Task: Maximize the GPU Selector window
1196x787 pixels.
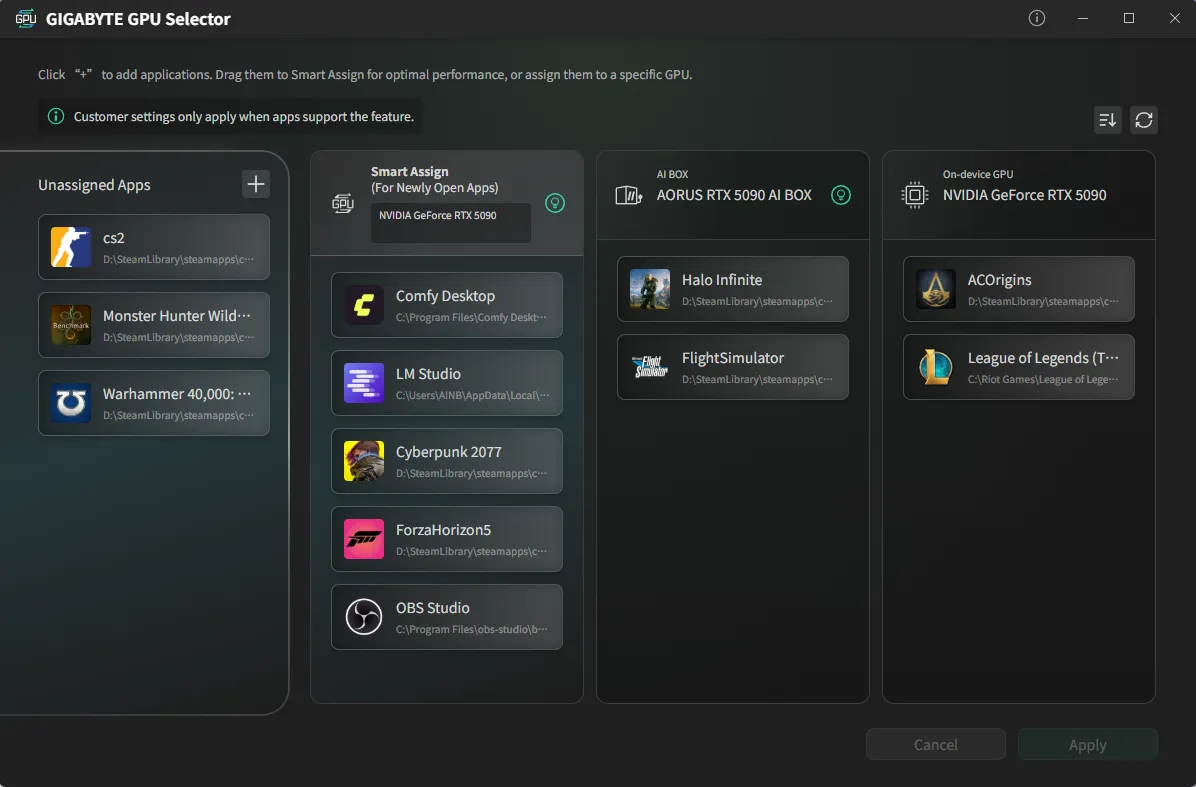Action: click(x=1129, y=18)
